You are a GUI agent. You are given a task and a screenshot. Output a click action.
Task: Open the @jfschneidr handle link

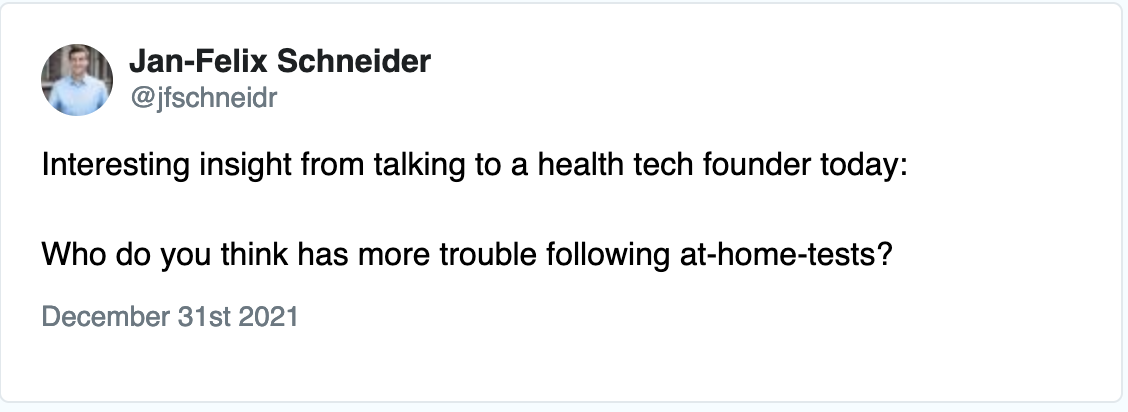click(x=203, y=97)
